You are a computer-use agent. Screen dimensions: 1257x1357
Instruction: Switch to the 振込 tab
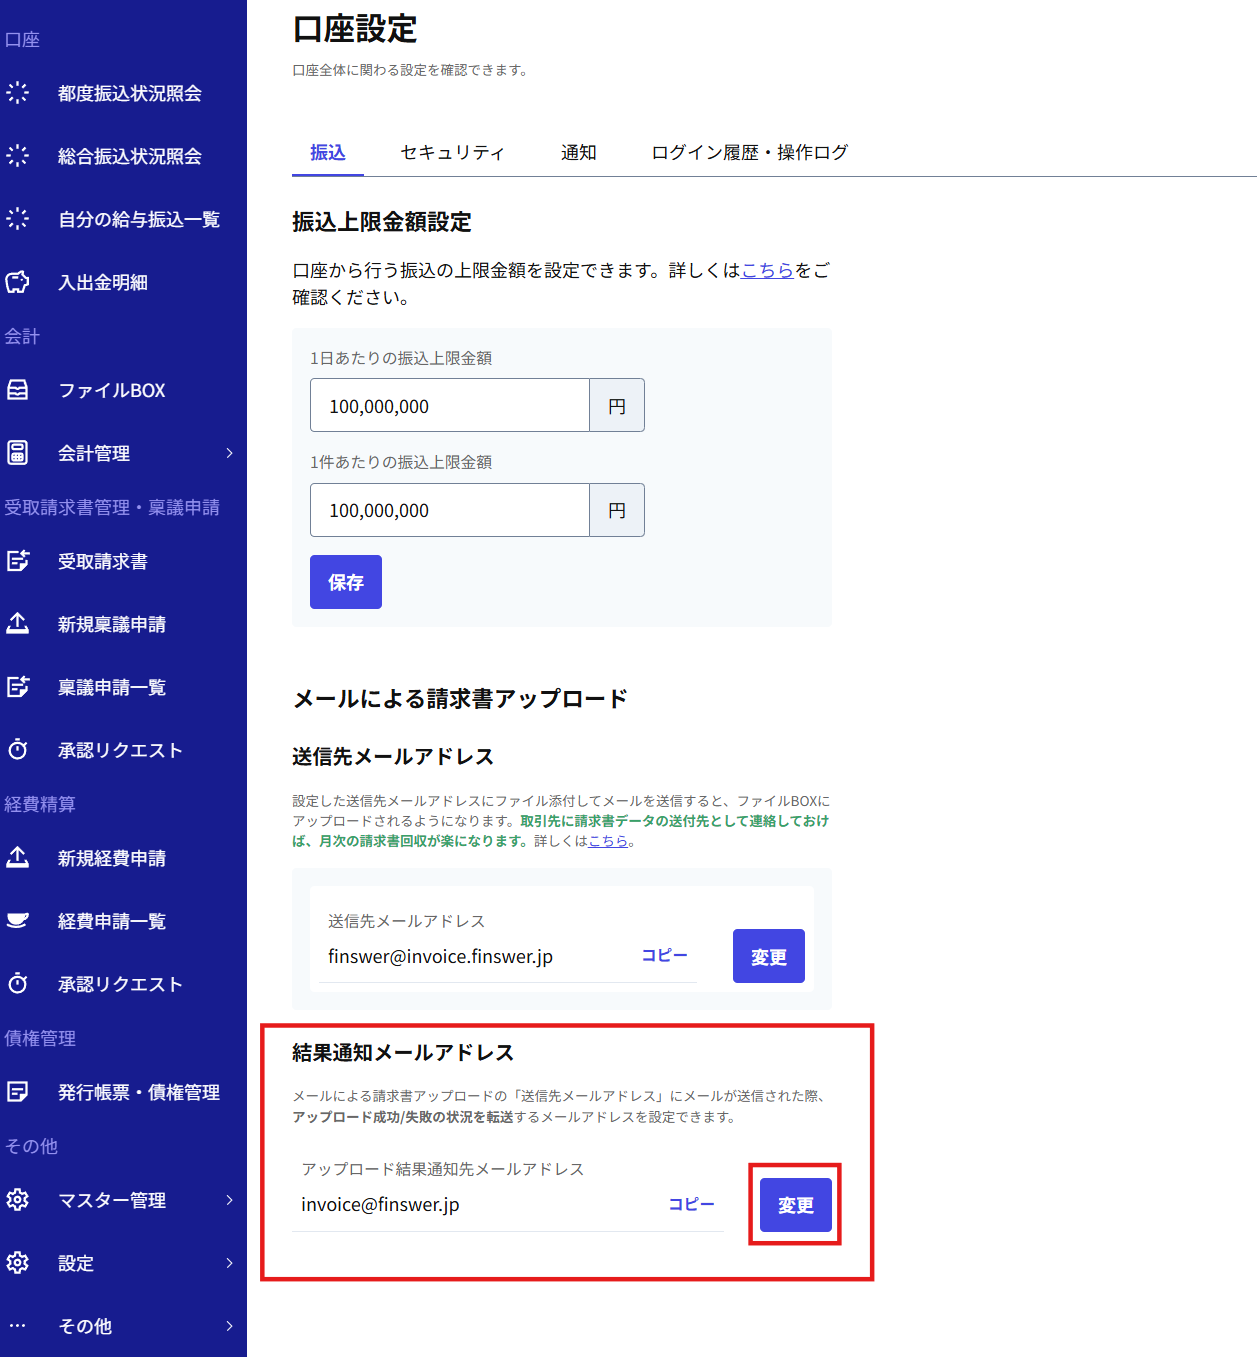pyautogui.click(x=328, y=152)
